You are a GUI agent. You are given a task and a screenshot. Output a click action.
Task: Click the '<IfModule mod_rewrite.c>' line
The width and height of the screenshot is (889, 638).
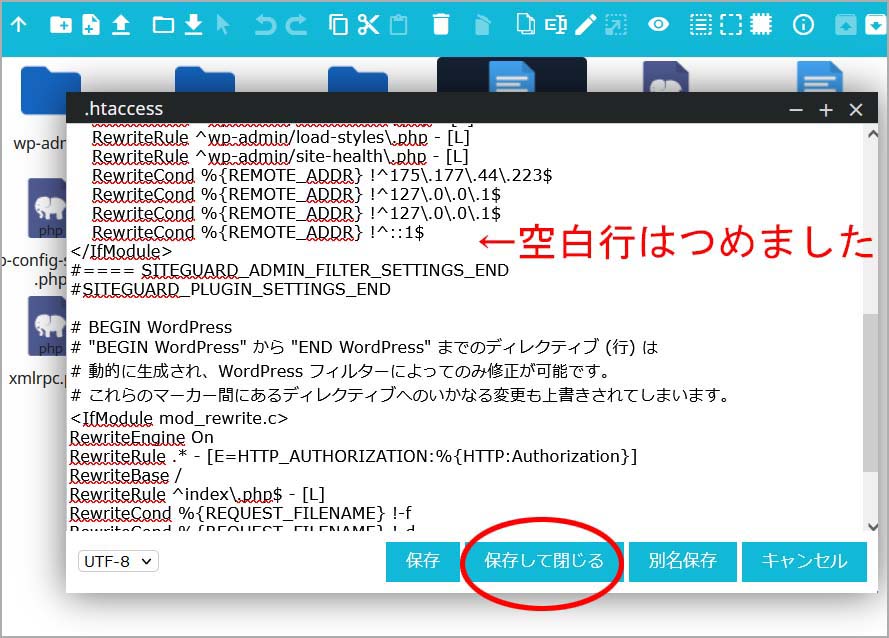(179, 419)
